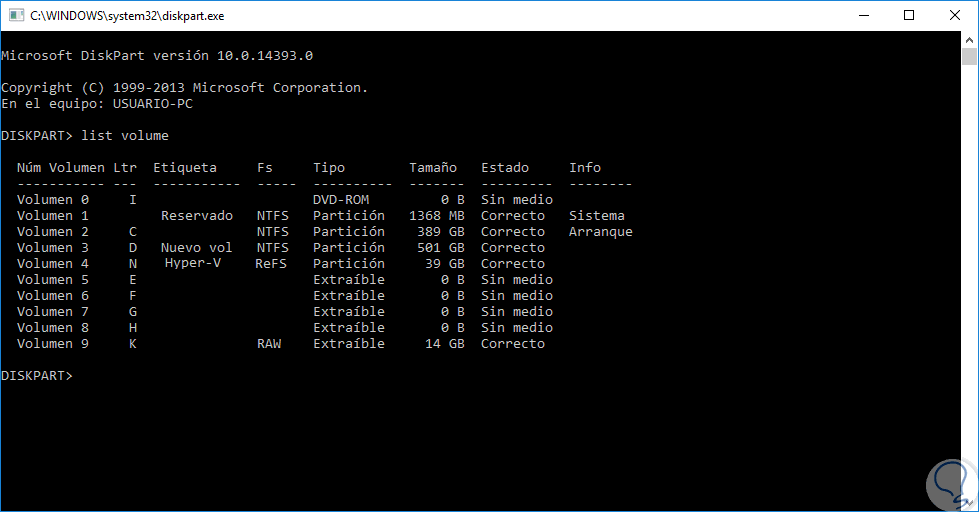Click drive letter 'N' of Volumen 4

click(132, 263)
